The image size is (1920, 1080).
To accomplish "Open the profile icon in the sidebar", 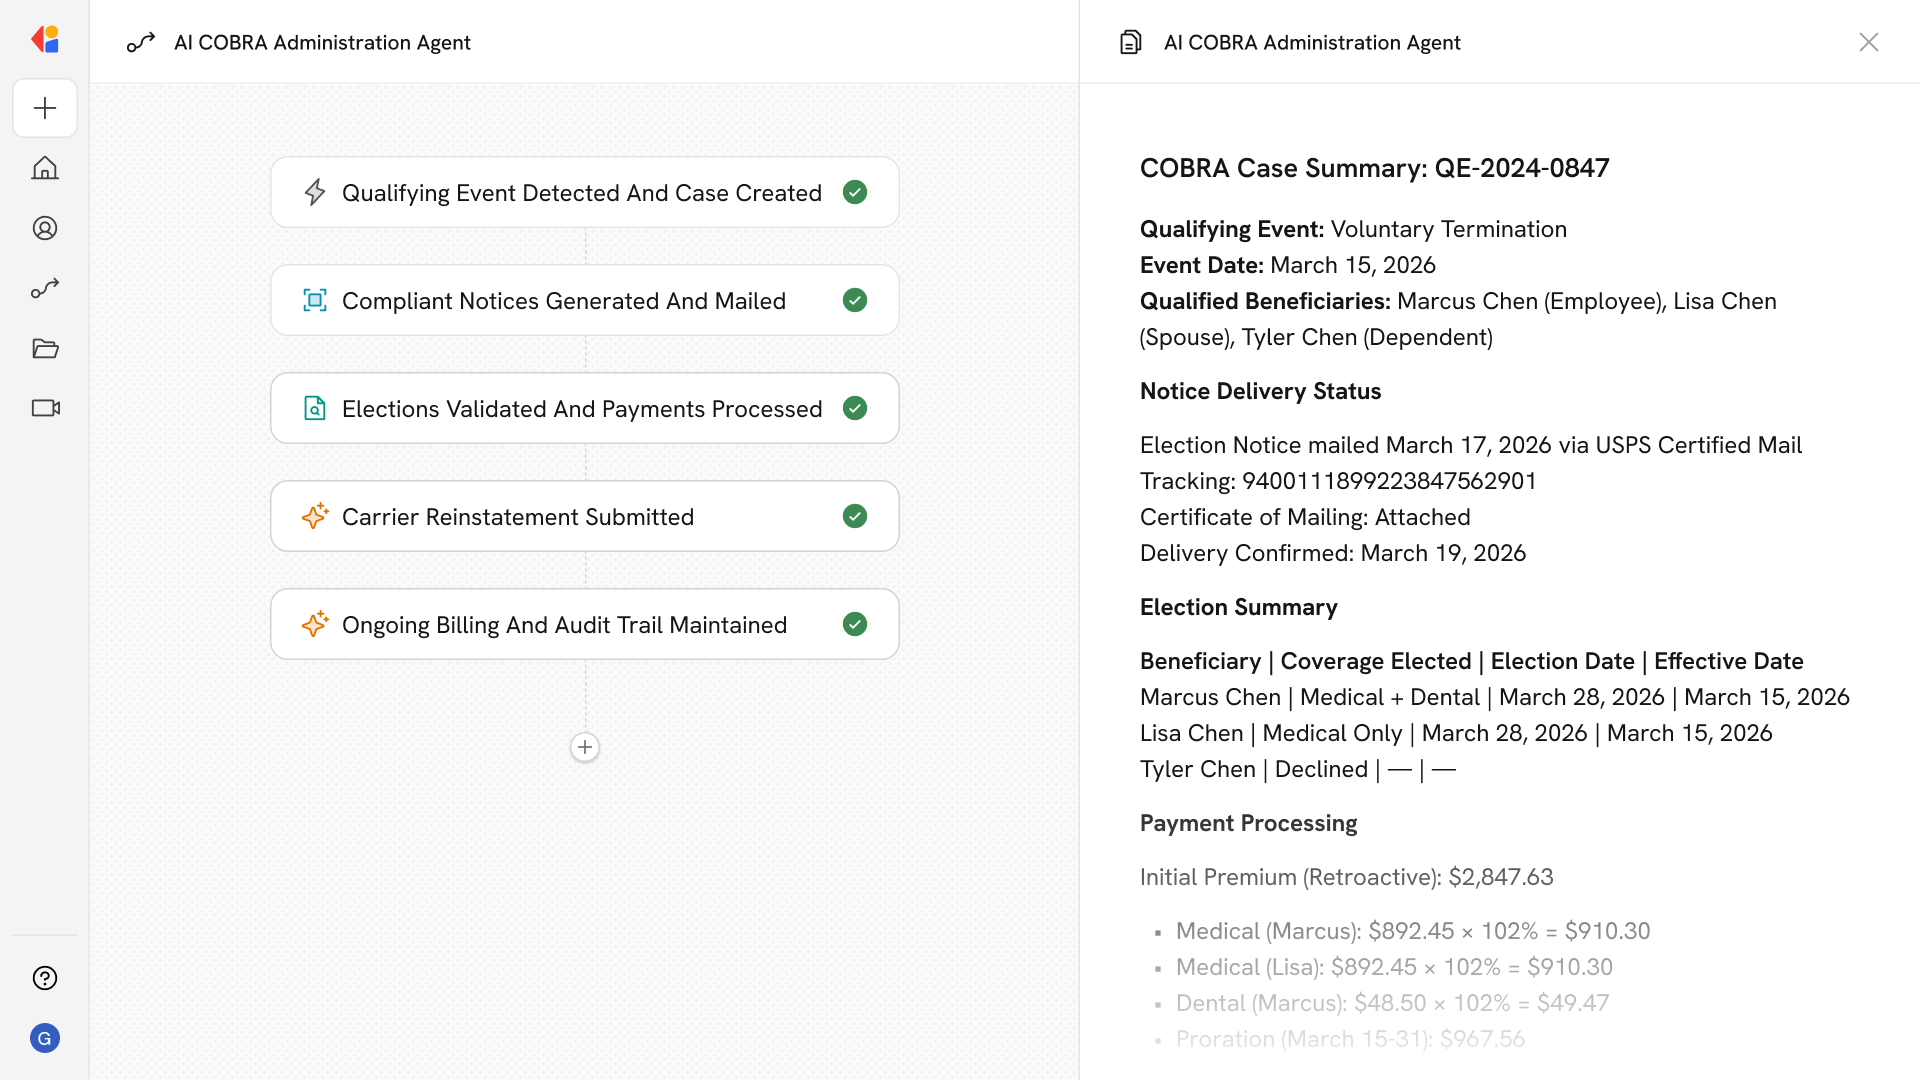I will pos(45,228).
